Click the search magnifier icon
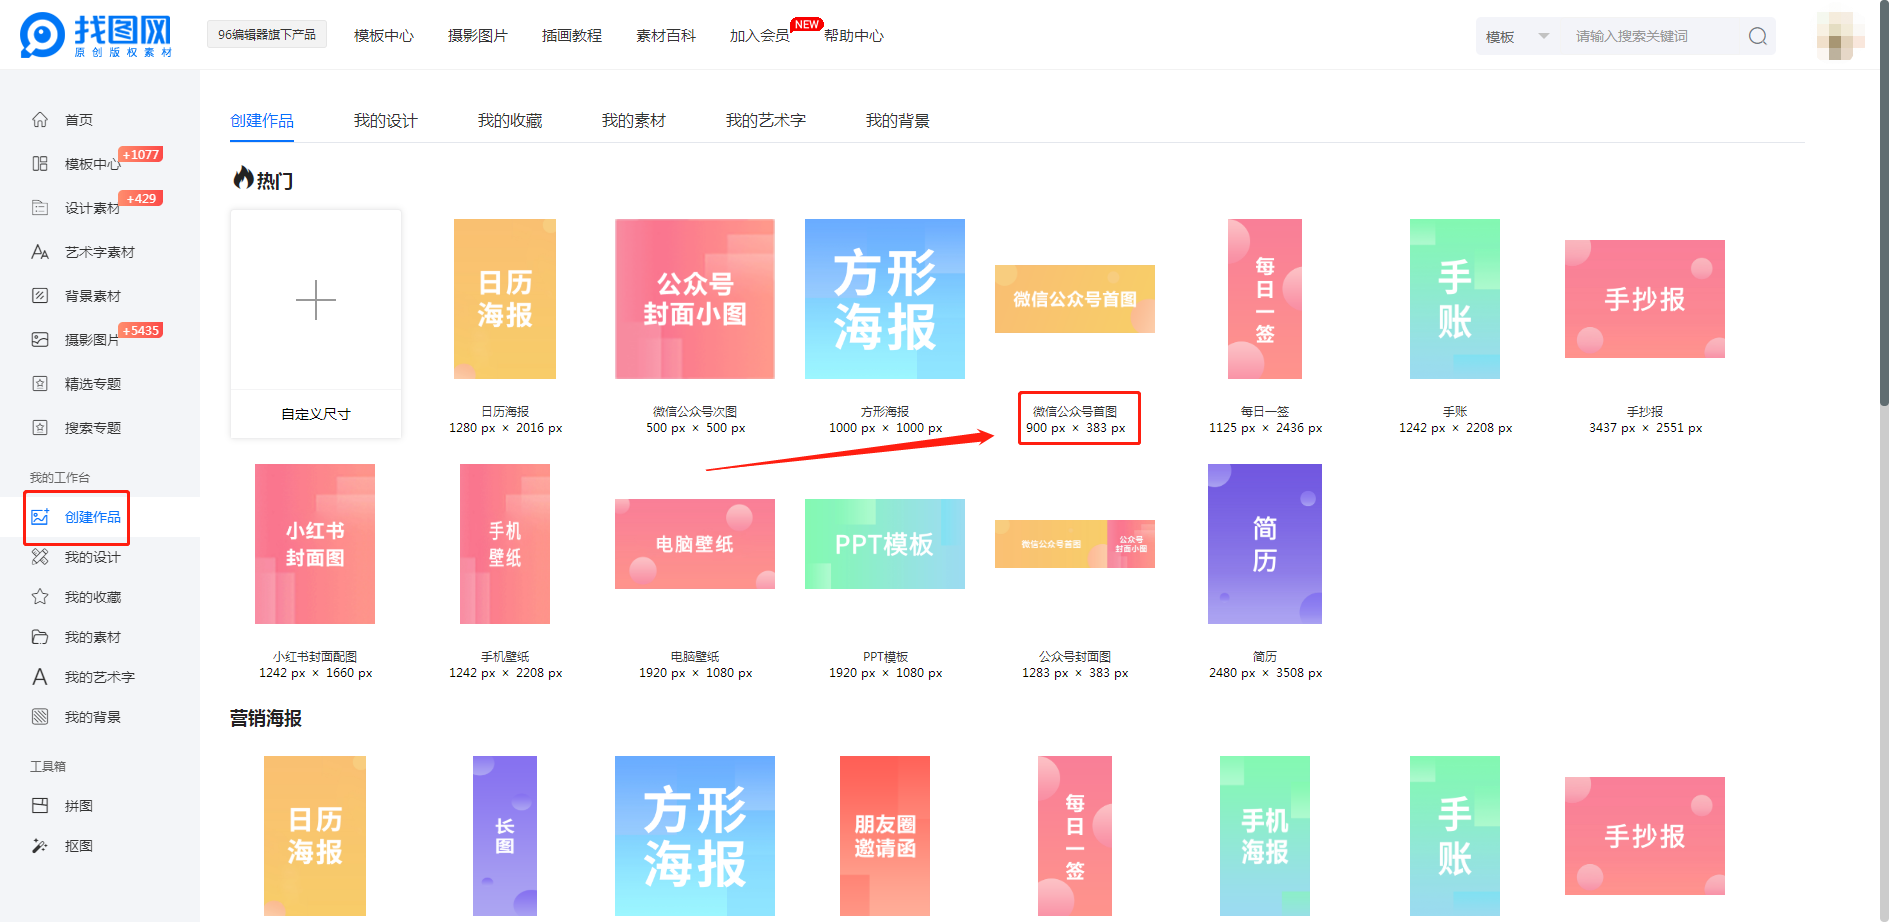Screen dimensions: 1889x922 pyautogui.click(x=1757, y=37)
